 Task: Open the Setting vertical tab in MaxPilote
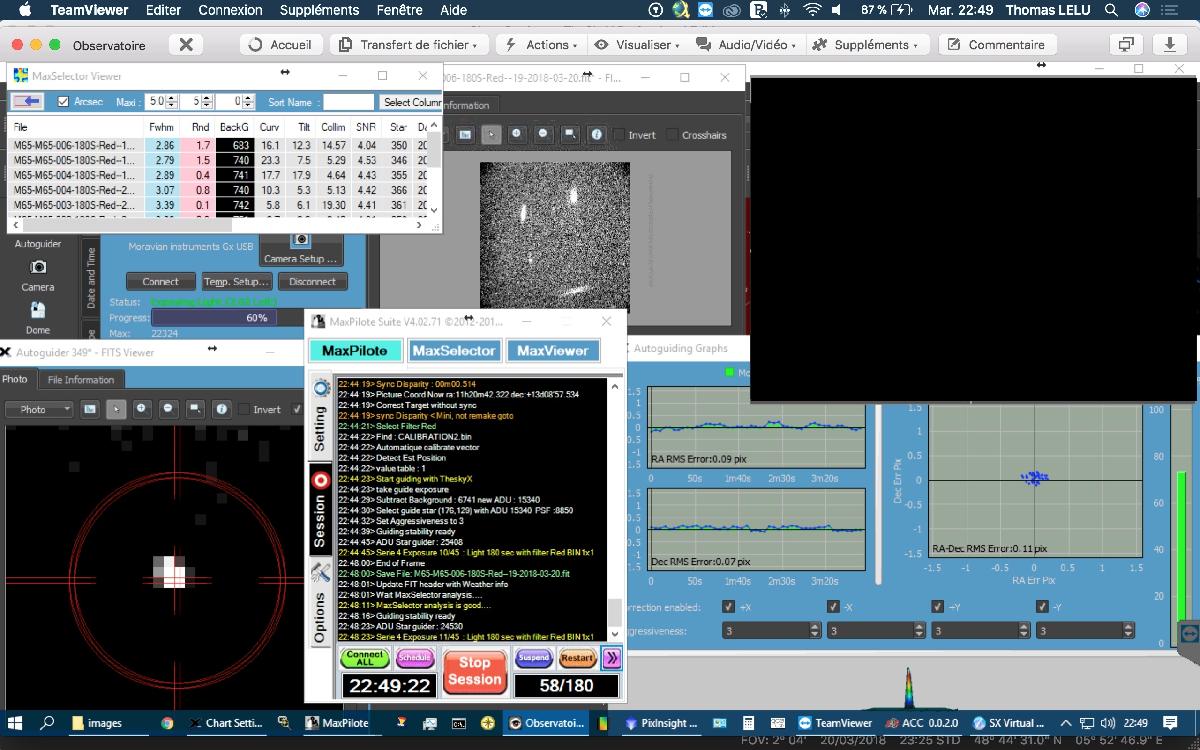tap(320, 417)
